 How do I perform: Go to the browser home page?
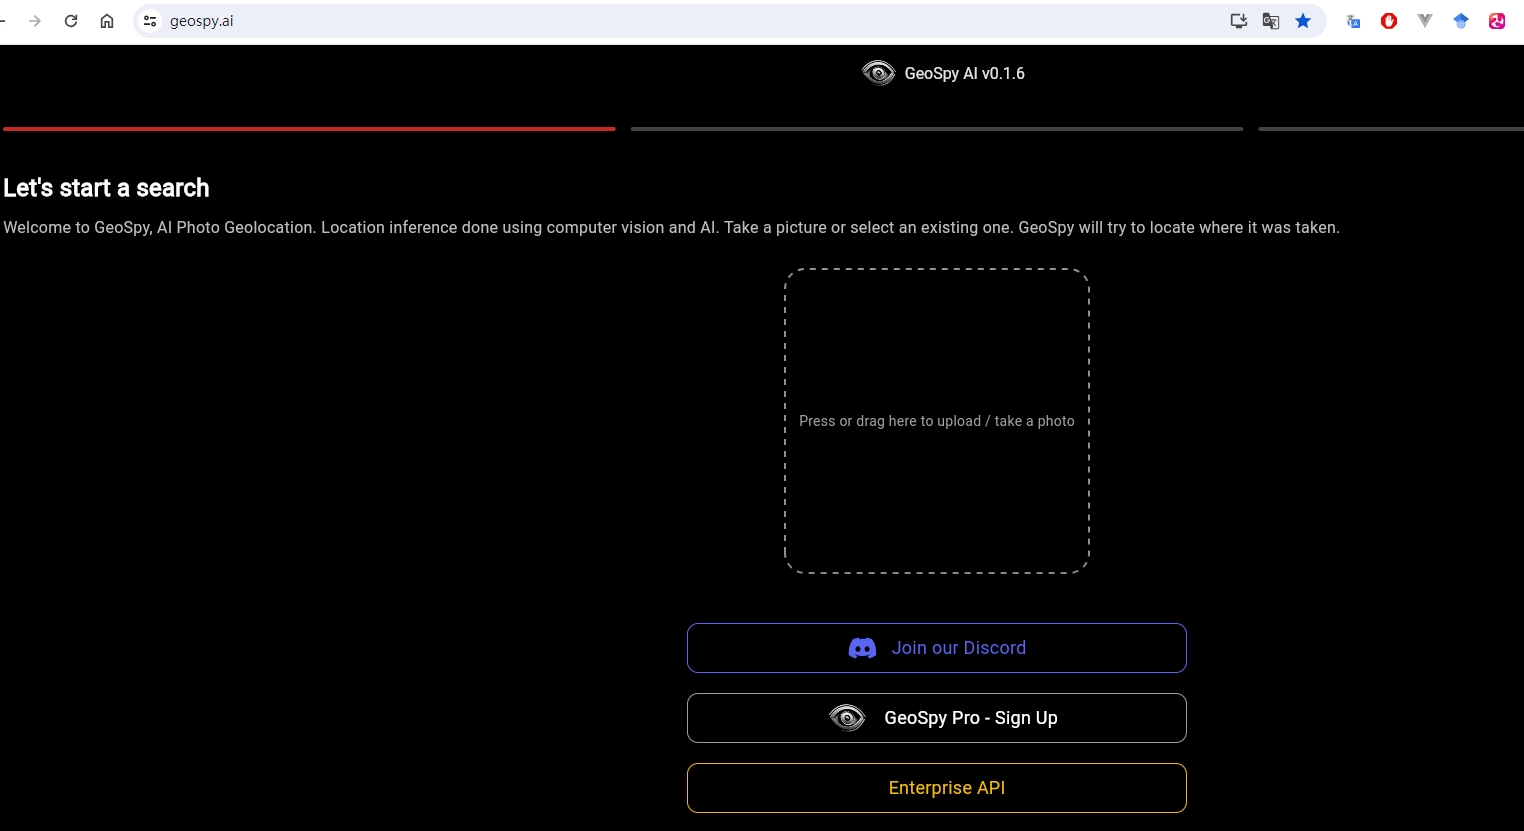pos(107,21)
